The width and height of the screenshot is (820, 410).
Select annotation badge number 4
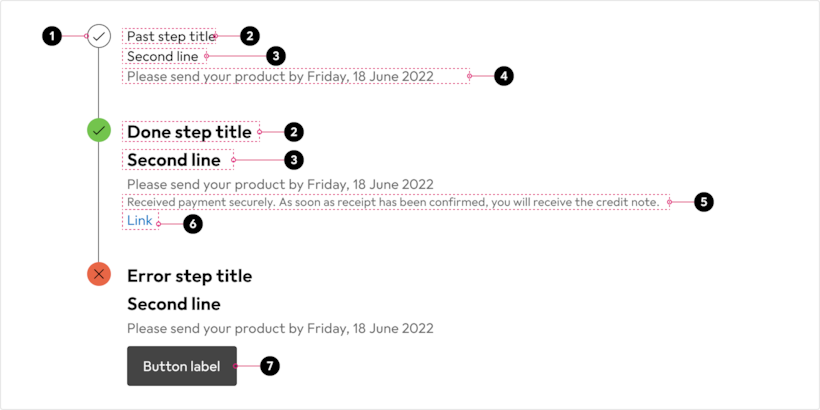point(503,76)
